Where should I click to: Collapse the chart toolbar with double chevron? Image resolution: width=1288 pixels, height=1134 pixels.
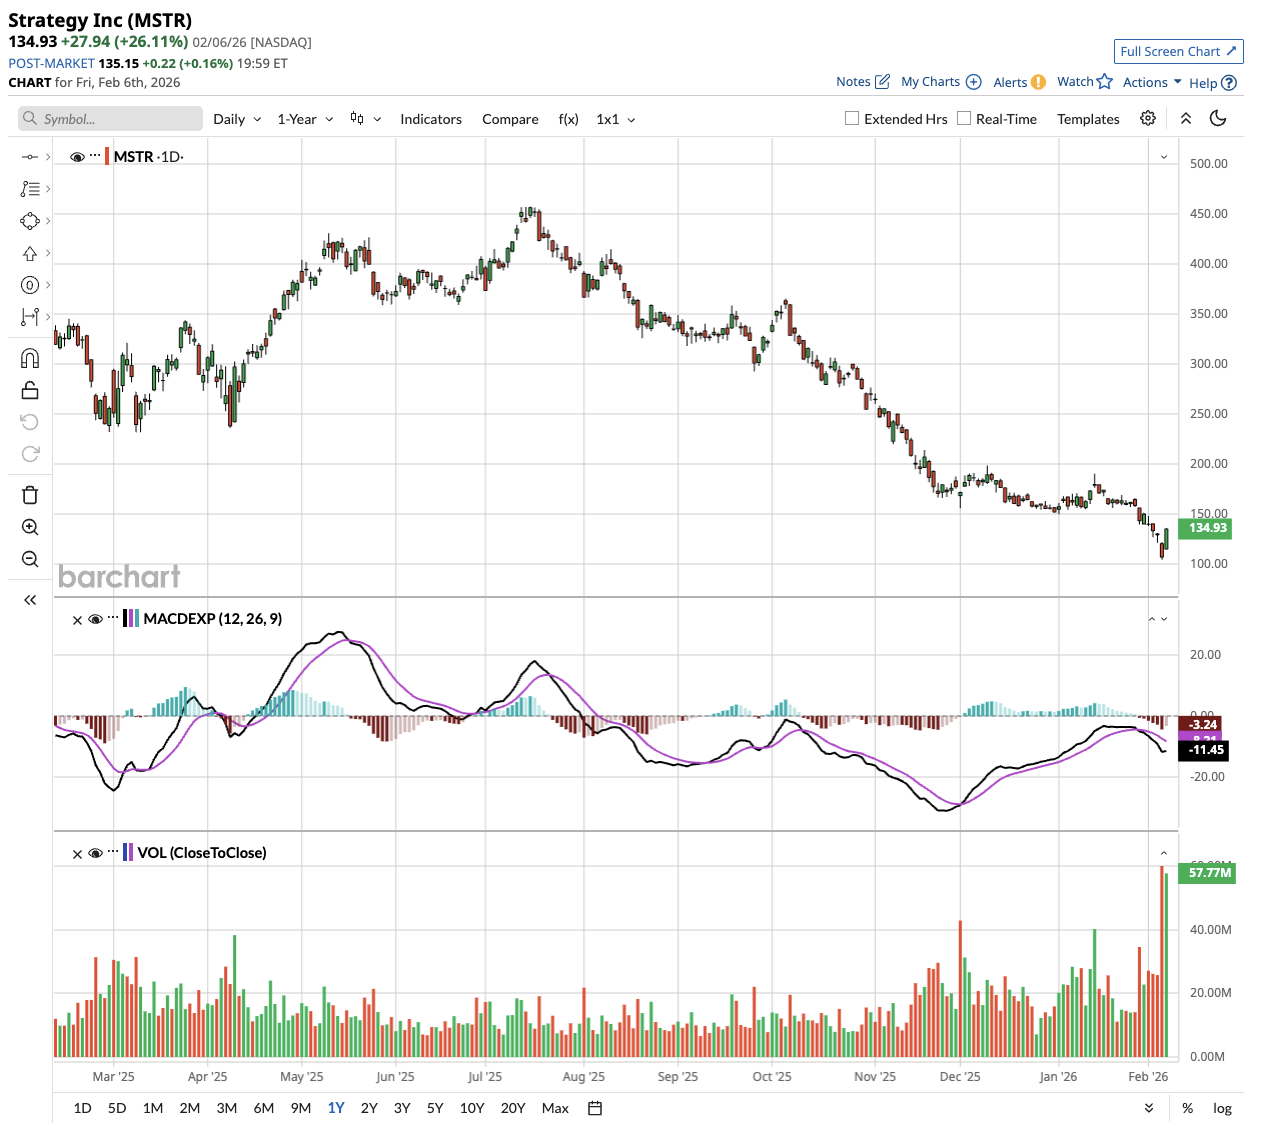(1186, 118)
